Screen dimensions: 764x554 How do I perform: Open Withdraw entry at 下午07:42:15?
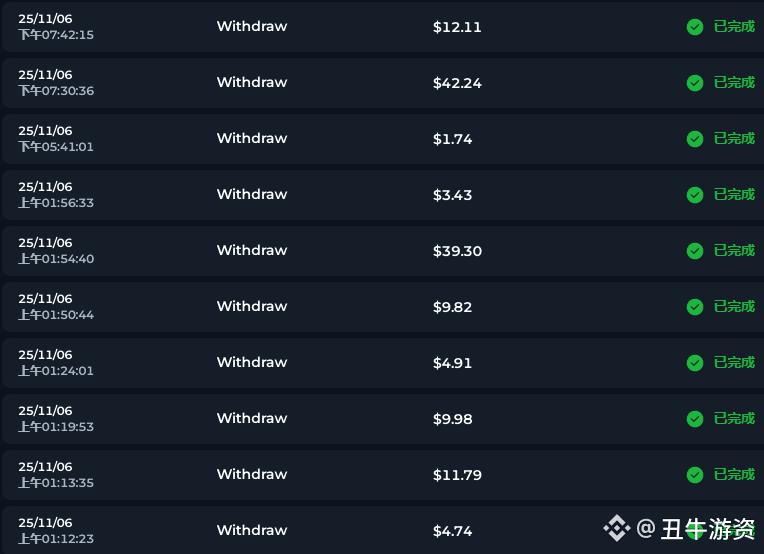[x=252, y=27]
